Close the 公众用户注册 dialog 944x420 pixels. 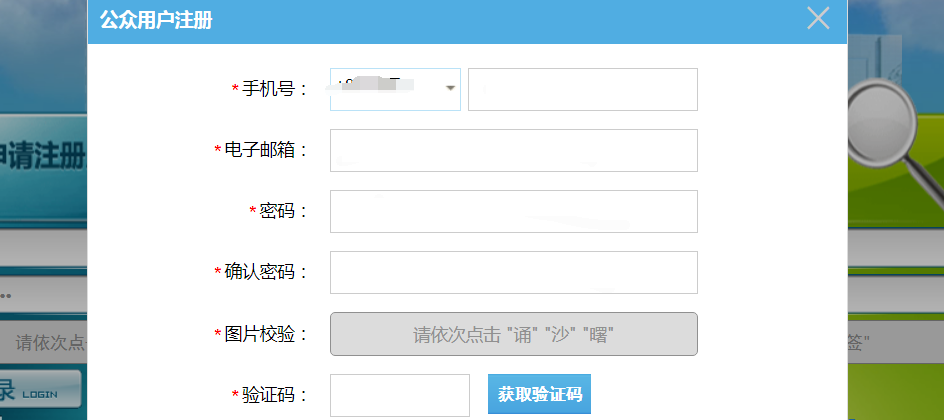point(818,19)
